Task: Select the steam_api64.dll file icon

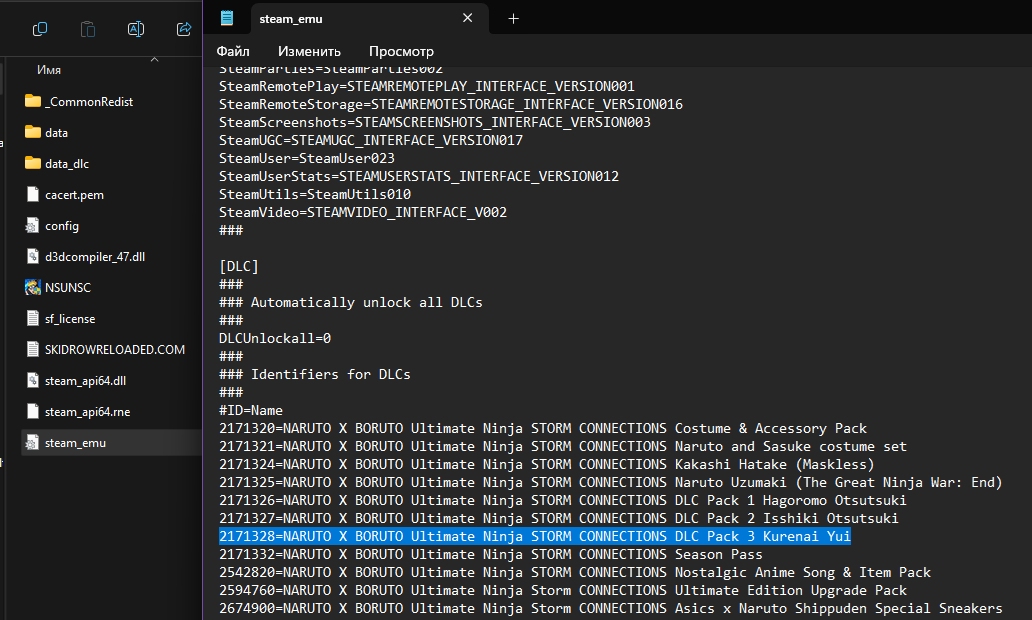Action: pyautogui.click(x=32, y=380)
